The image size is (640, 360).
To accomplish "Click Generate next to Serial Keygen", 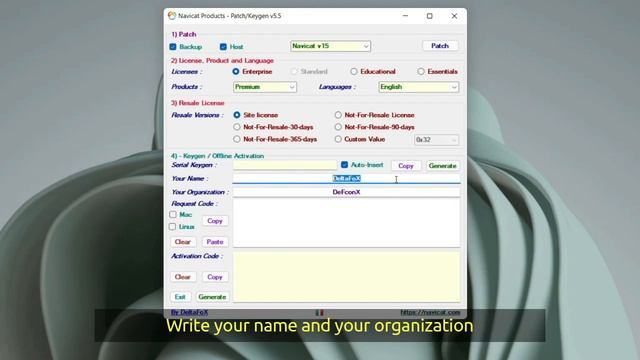I will 442,166.
